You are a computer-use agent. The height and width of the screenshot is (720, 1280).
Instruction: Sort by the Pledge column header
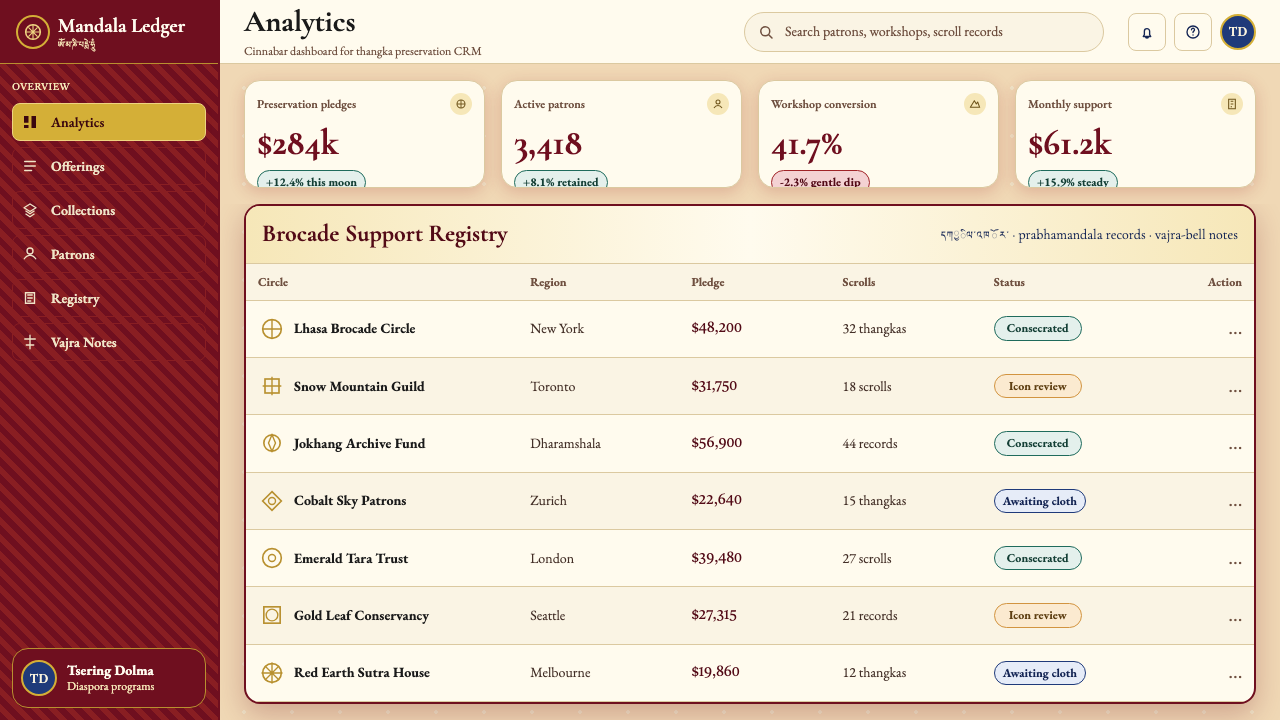point(708,282)
